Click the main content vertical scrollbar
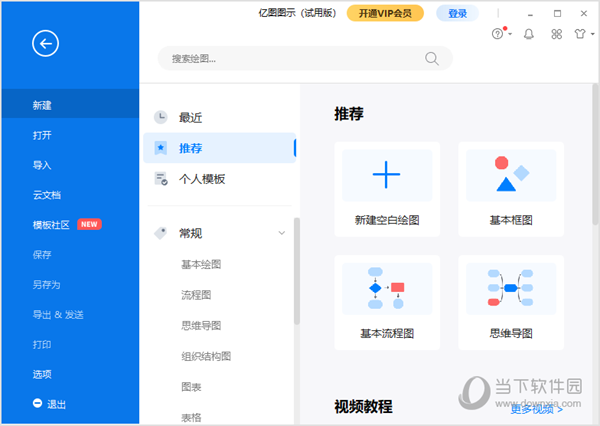The width and height of the screenshot is (600, 426). pos(595,155)
